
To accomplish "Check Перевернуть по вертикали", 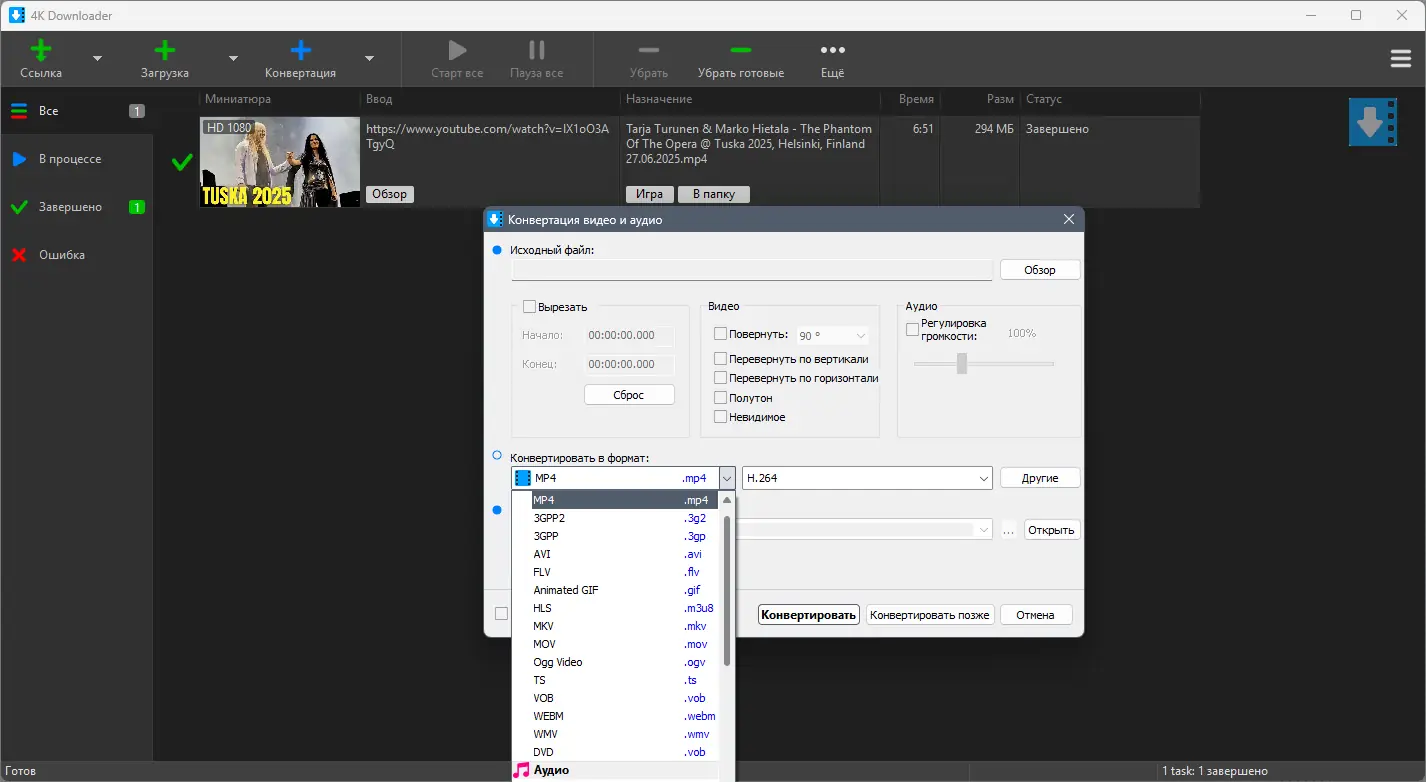I will pos(720,358).
